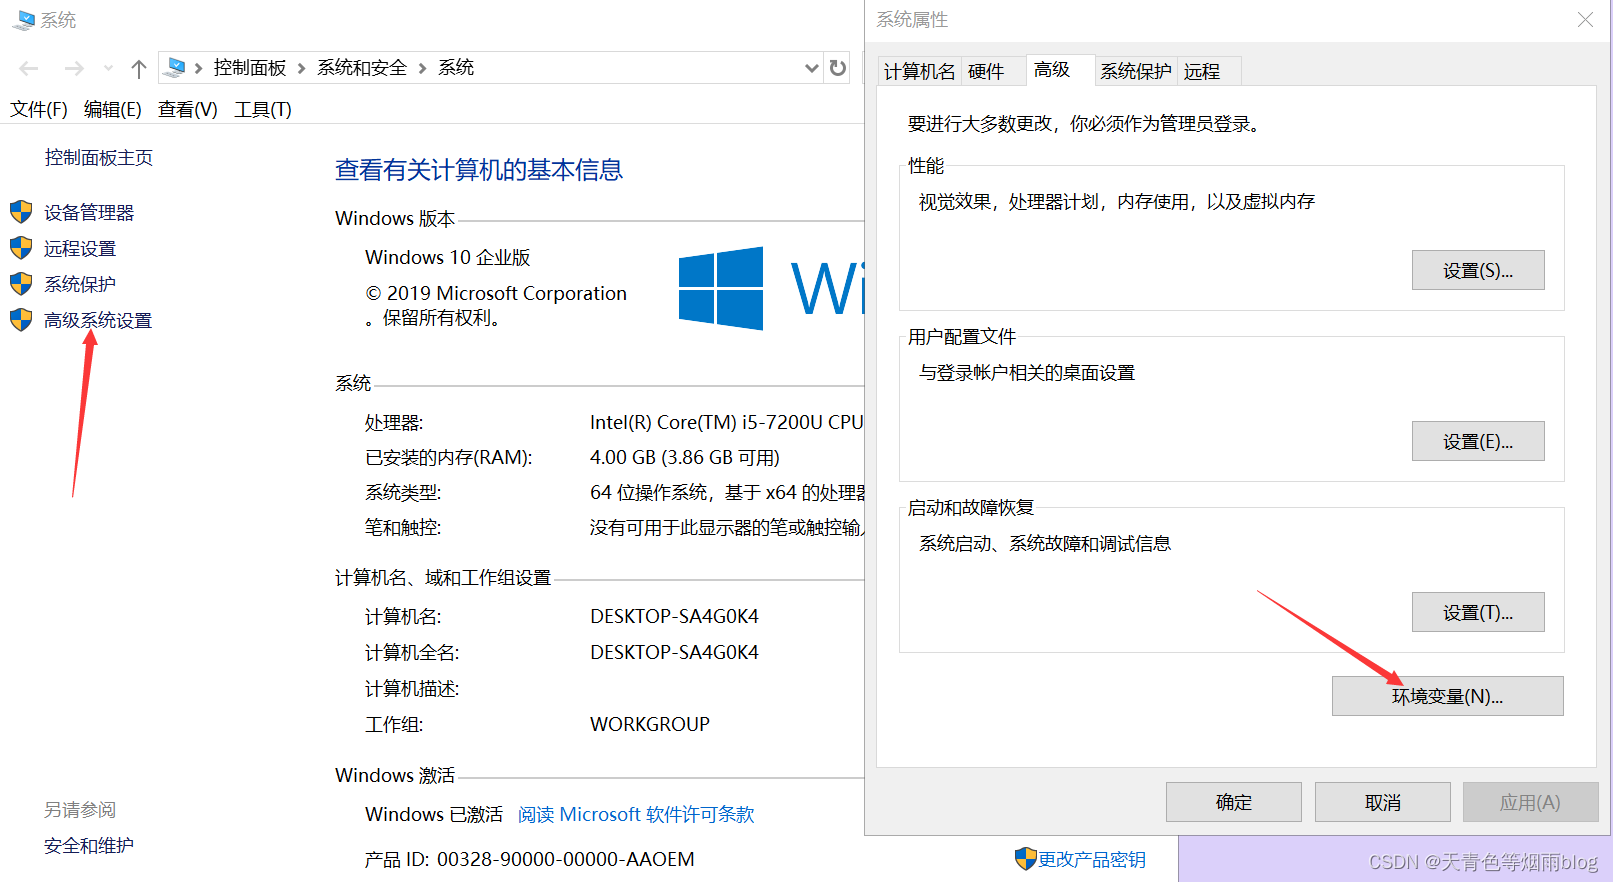Expand the address bar history dropdown
The height and width of the screenshot is (882, 1613).
(811, 68)
